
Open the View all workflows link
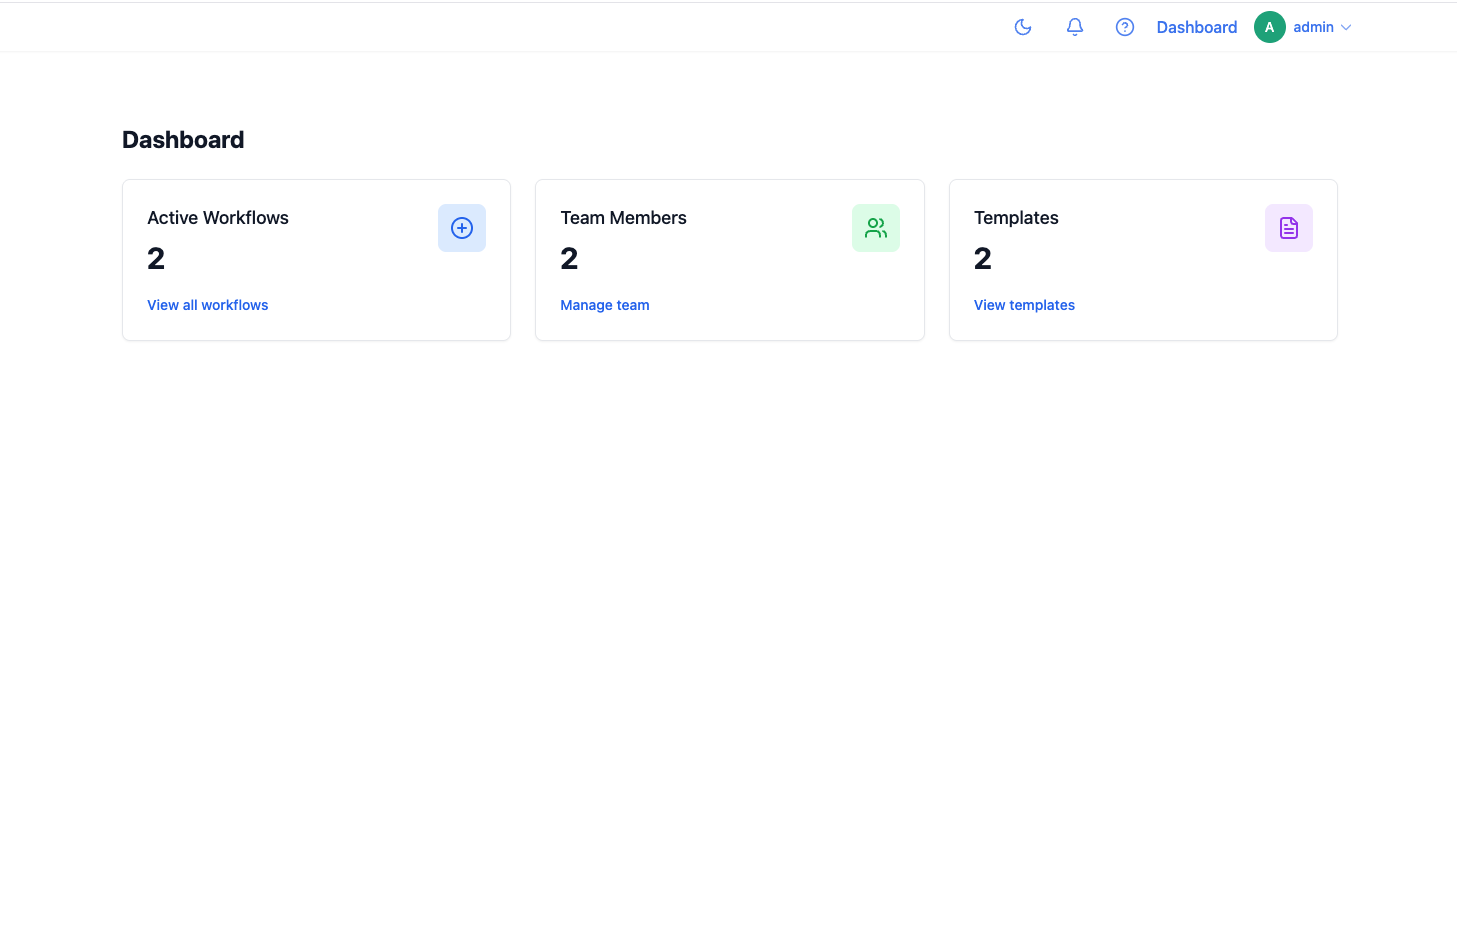pos(207,305)
